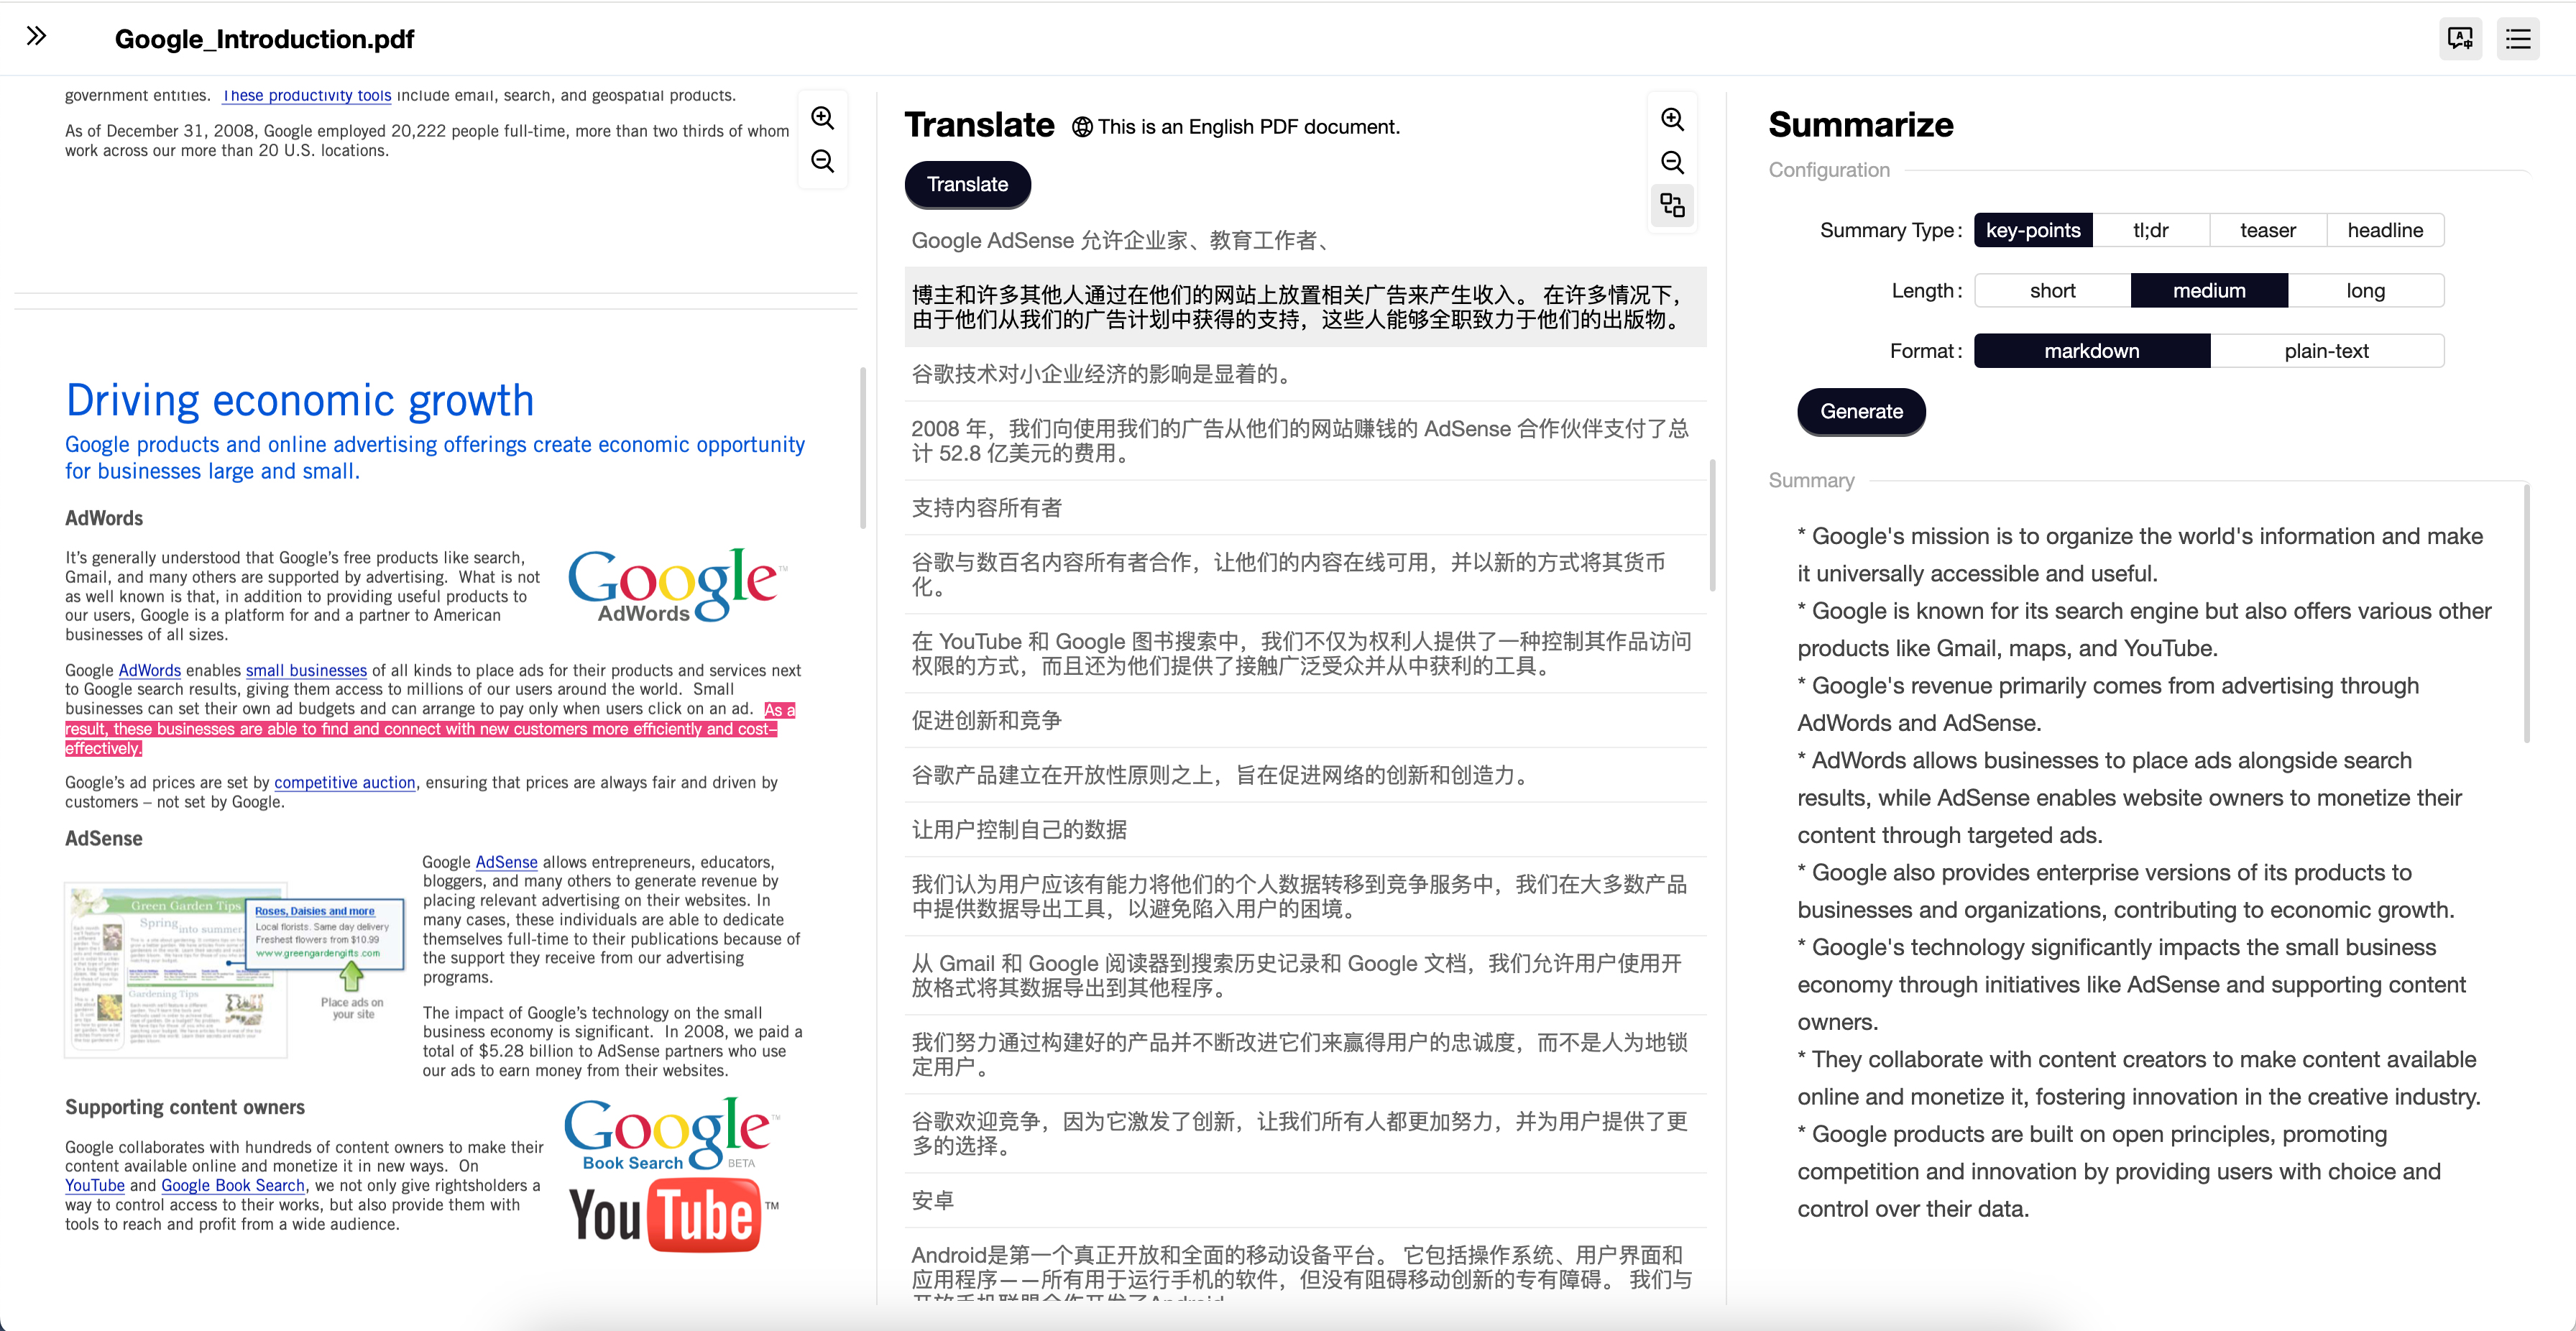Zoom out on the translation panel

tap(1672, 162)
